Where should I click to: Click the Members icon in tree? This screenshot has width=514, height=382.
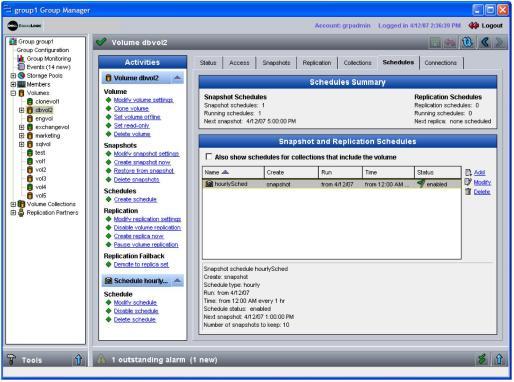coord(21,84)
